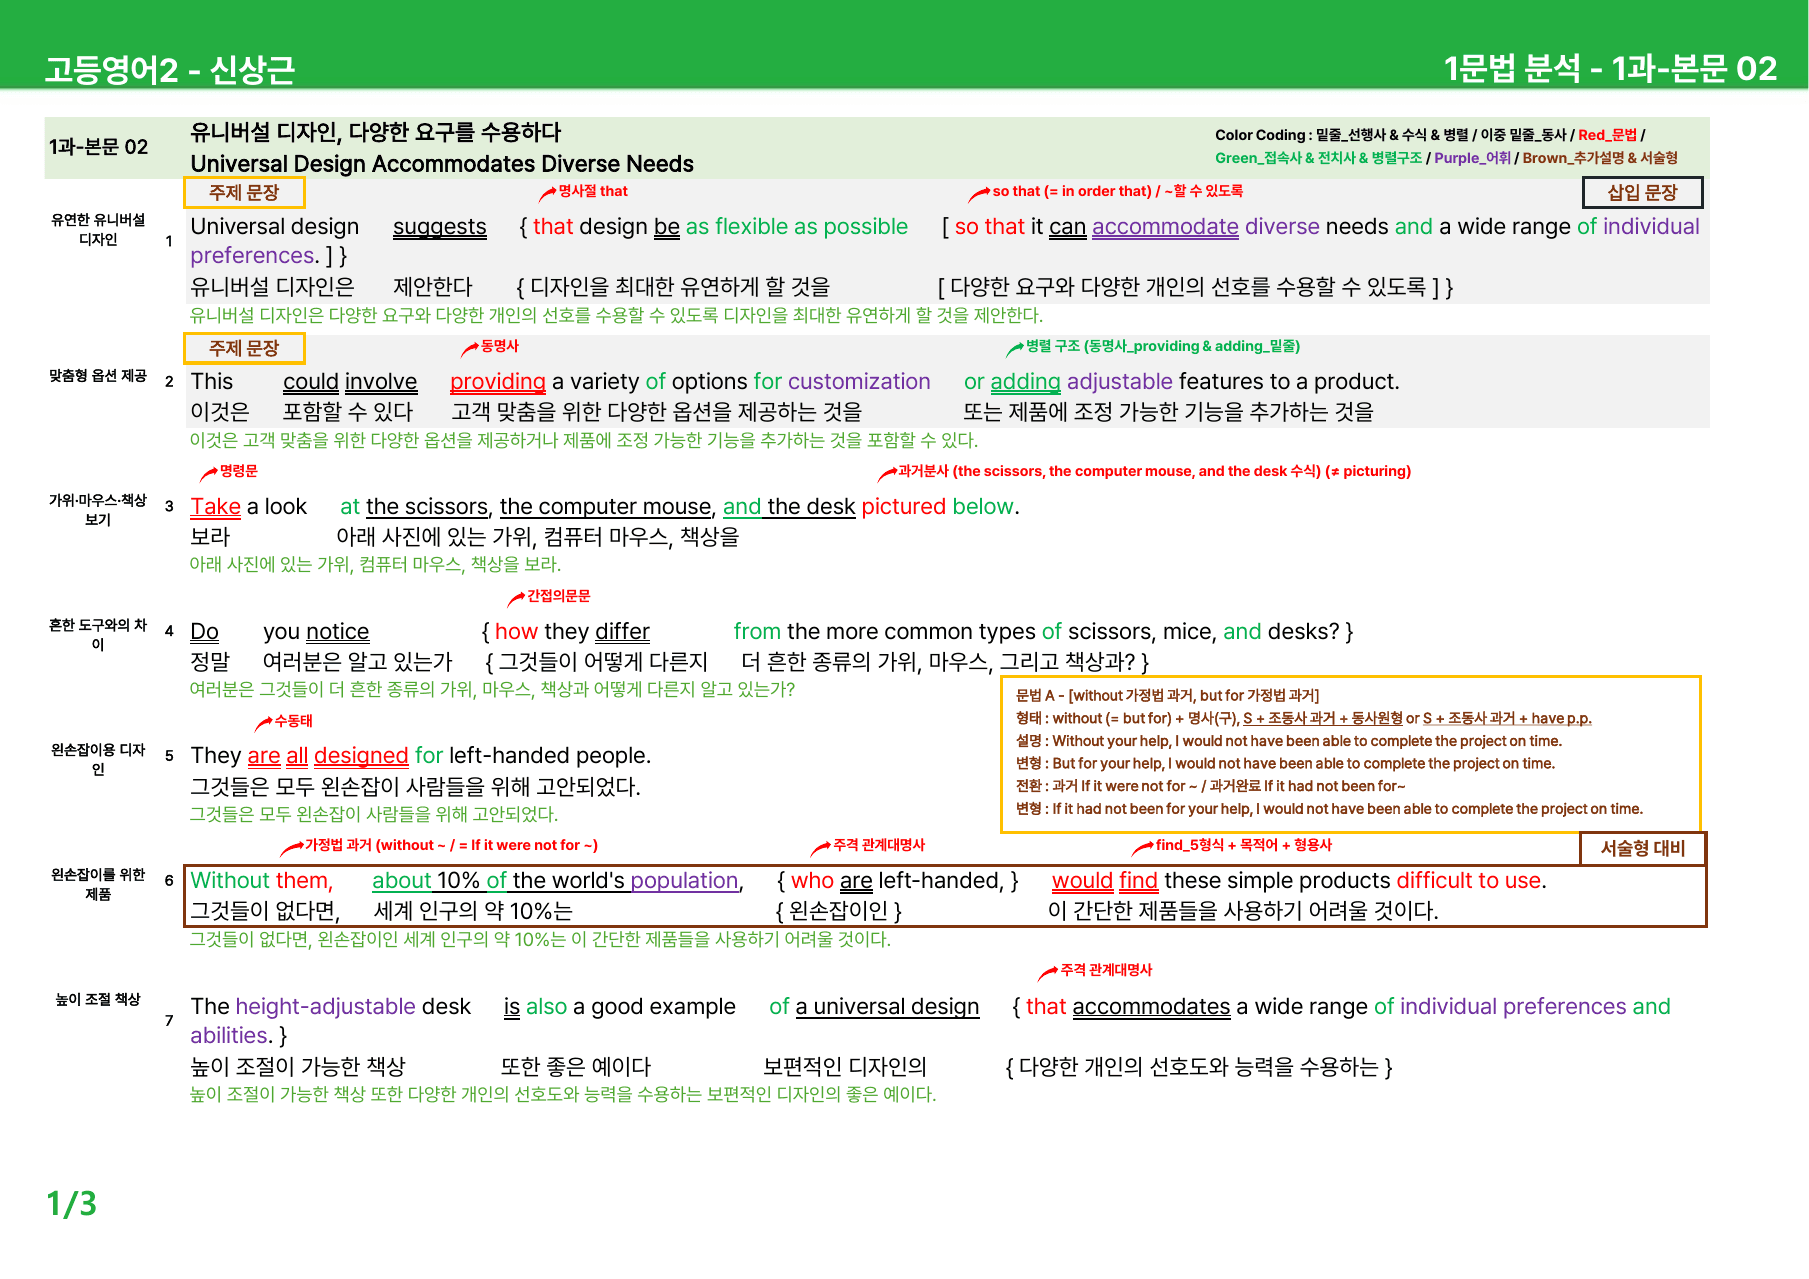This screenshot has height=1279, width=1809.
Task: Click the line '전환 : 과거 If it were not for ~'
Action: [x=1211, y=786]
